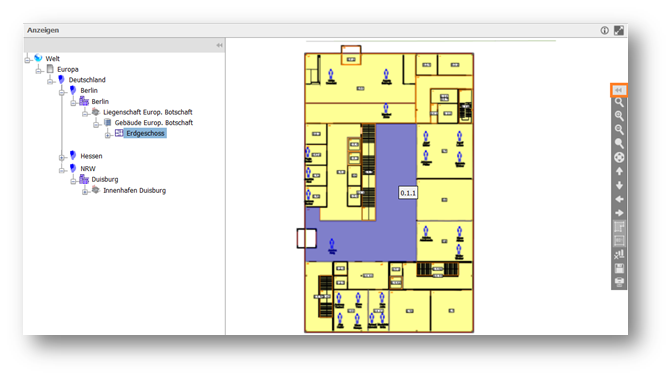Viewport: 671px width, 378px height.
Task: Click the save diskette icon in toolbar
Action: coord(619,268)
